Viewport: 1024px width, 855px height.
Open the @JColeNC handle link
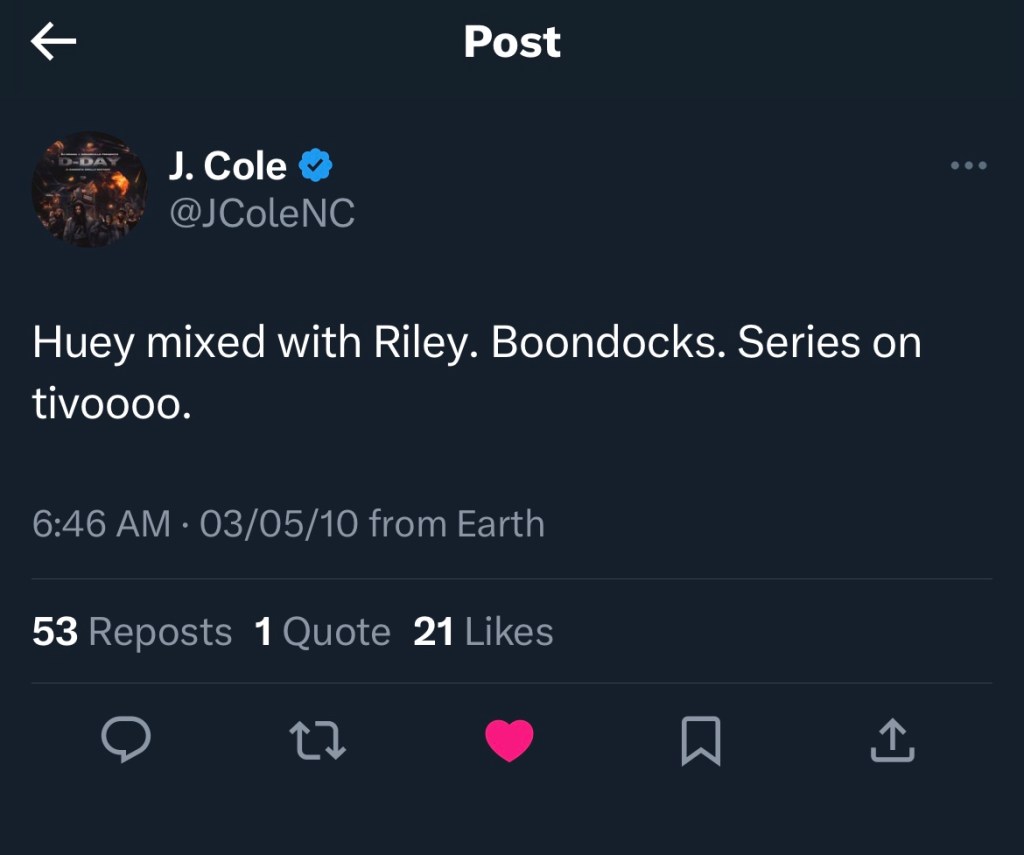(x=262, y=213)
